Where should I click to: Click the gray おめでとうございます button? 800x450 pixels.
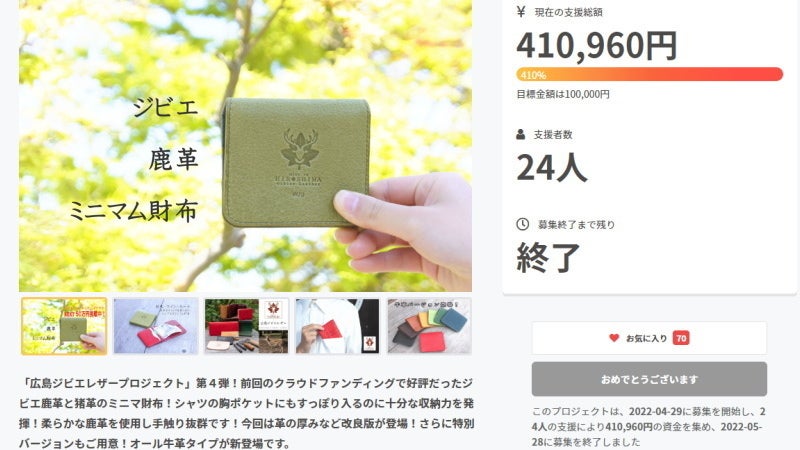pos(649,379)
